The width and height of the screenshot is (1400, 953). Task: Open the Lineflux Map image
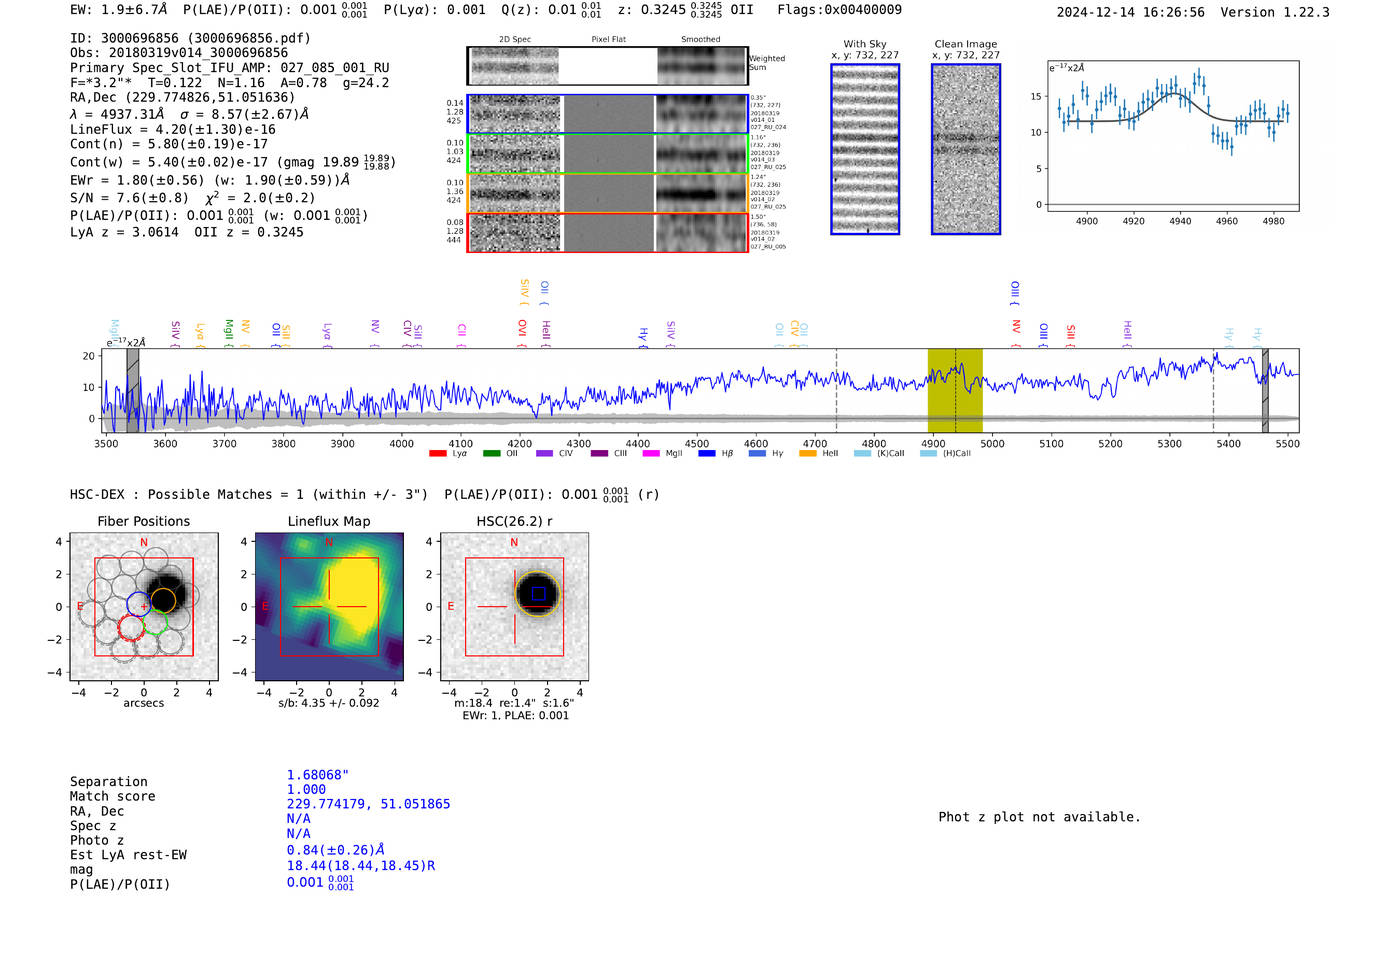coord(329,607)
